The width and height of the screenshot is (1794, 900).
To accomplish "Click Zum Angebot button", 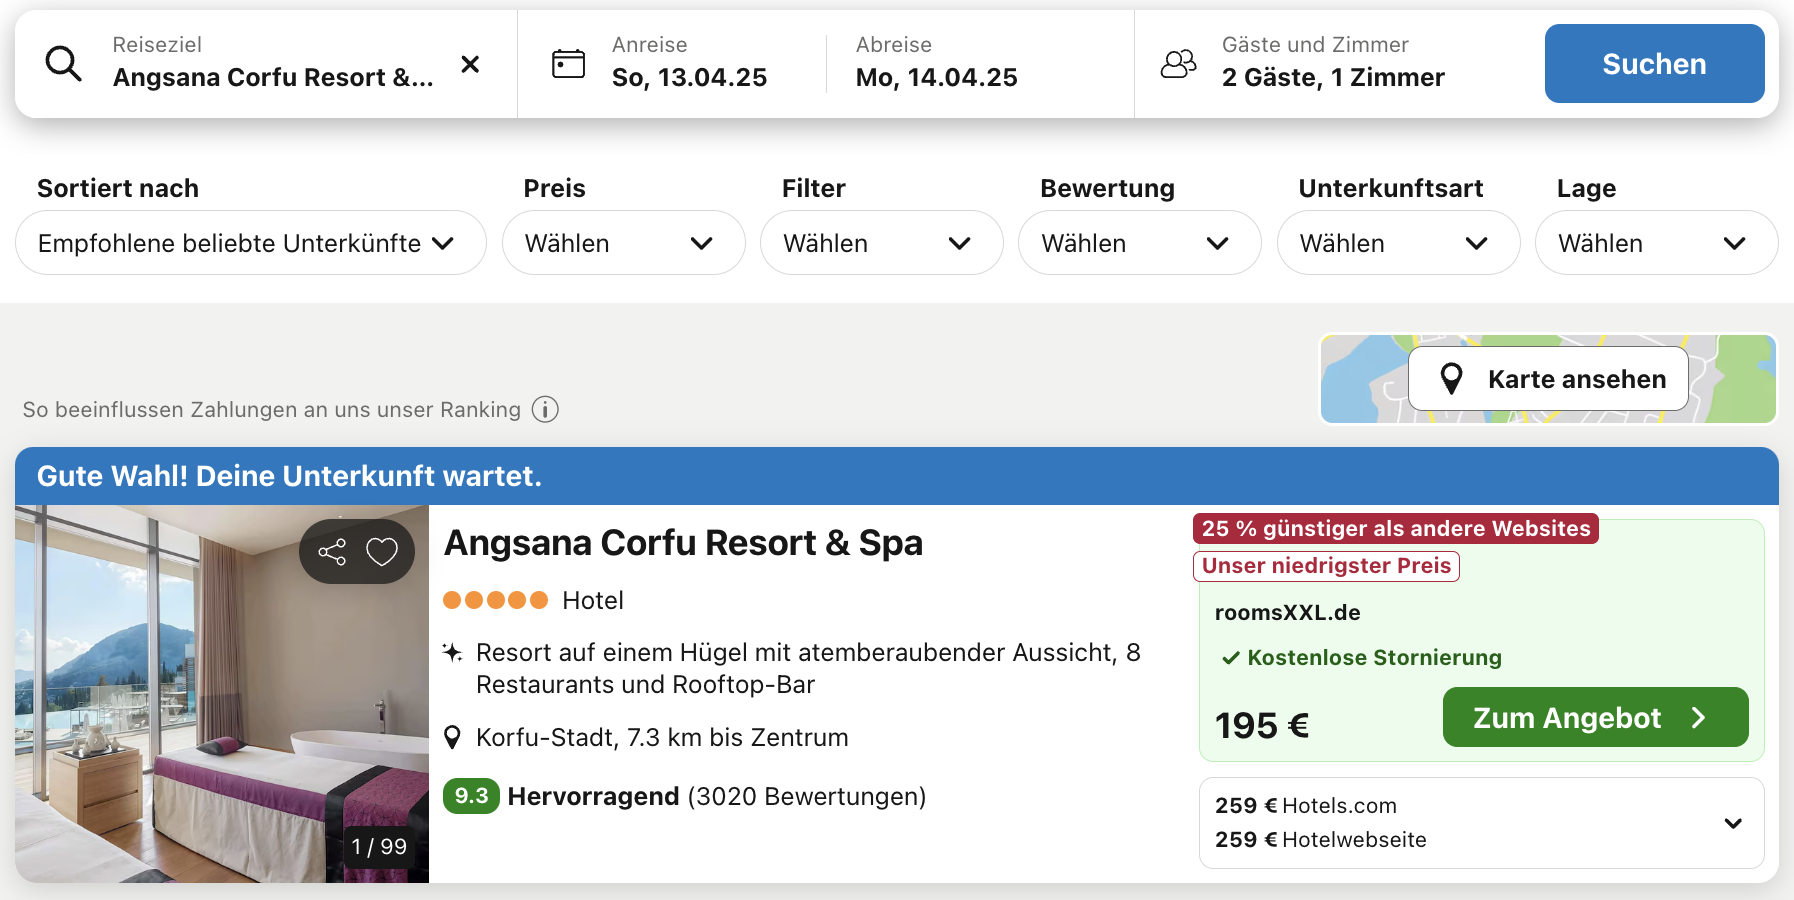I will pos(1596,717).
